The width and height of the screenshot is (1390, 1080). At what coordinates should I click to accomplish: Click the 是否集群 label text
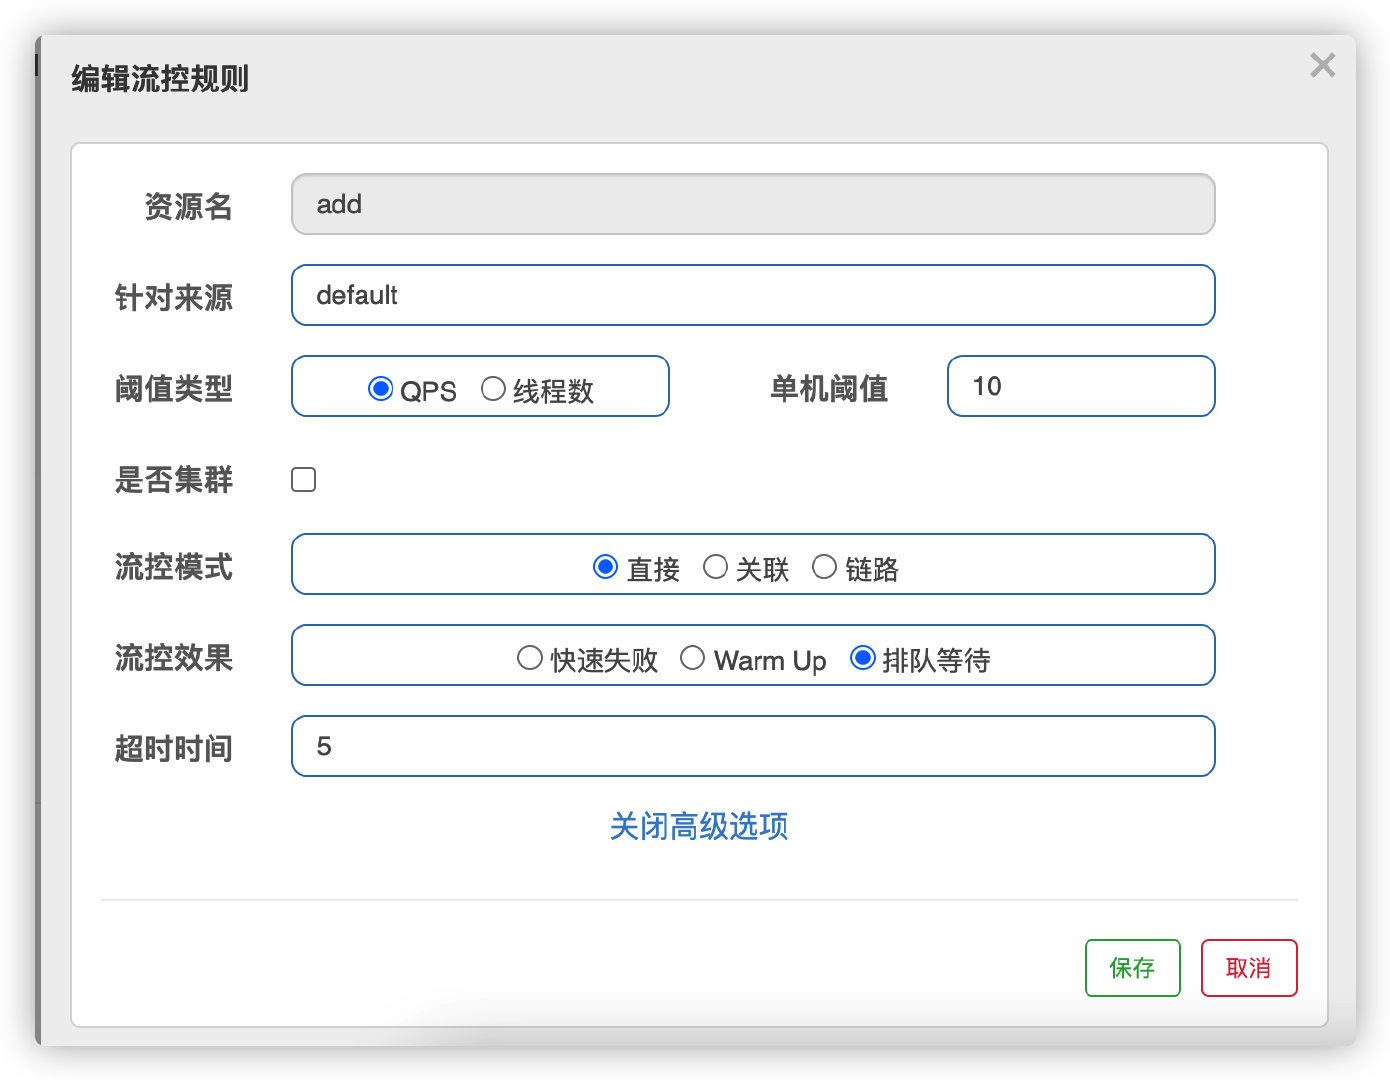tap(174, 480)
